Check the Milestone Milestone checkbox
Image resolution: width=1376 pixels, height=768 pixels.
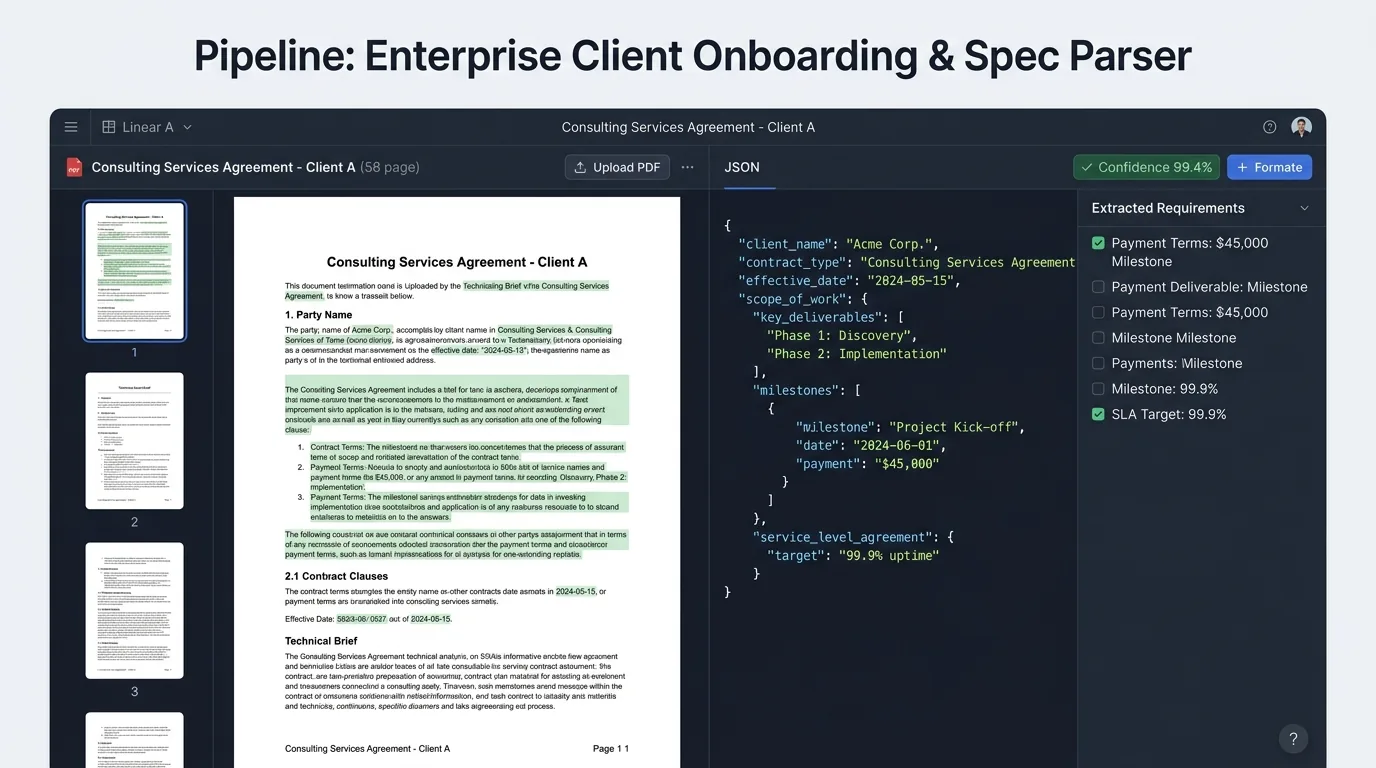click(1098, 338)
